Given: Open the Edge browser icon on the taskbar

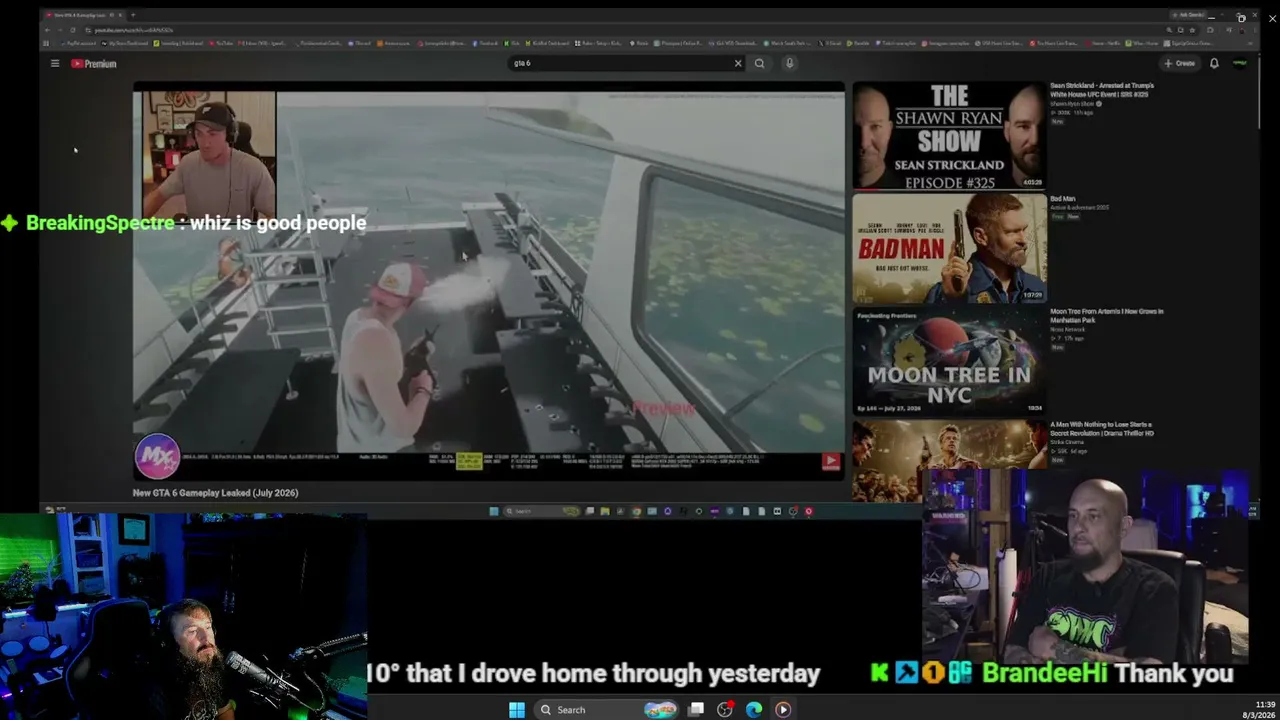Looking at the screenshot, I should 754,710.
